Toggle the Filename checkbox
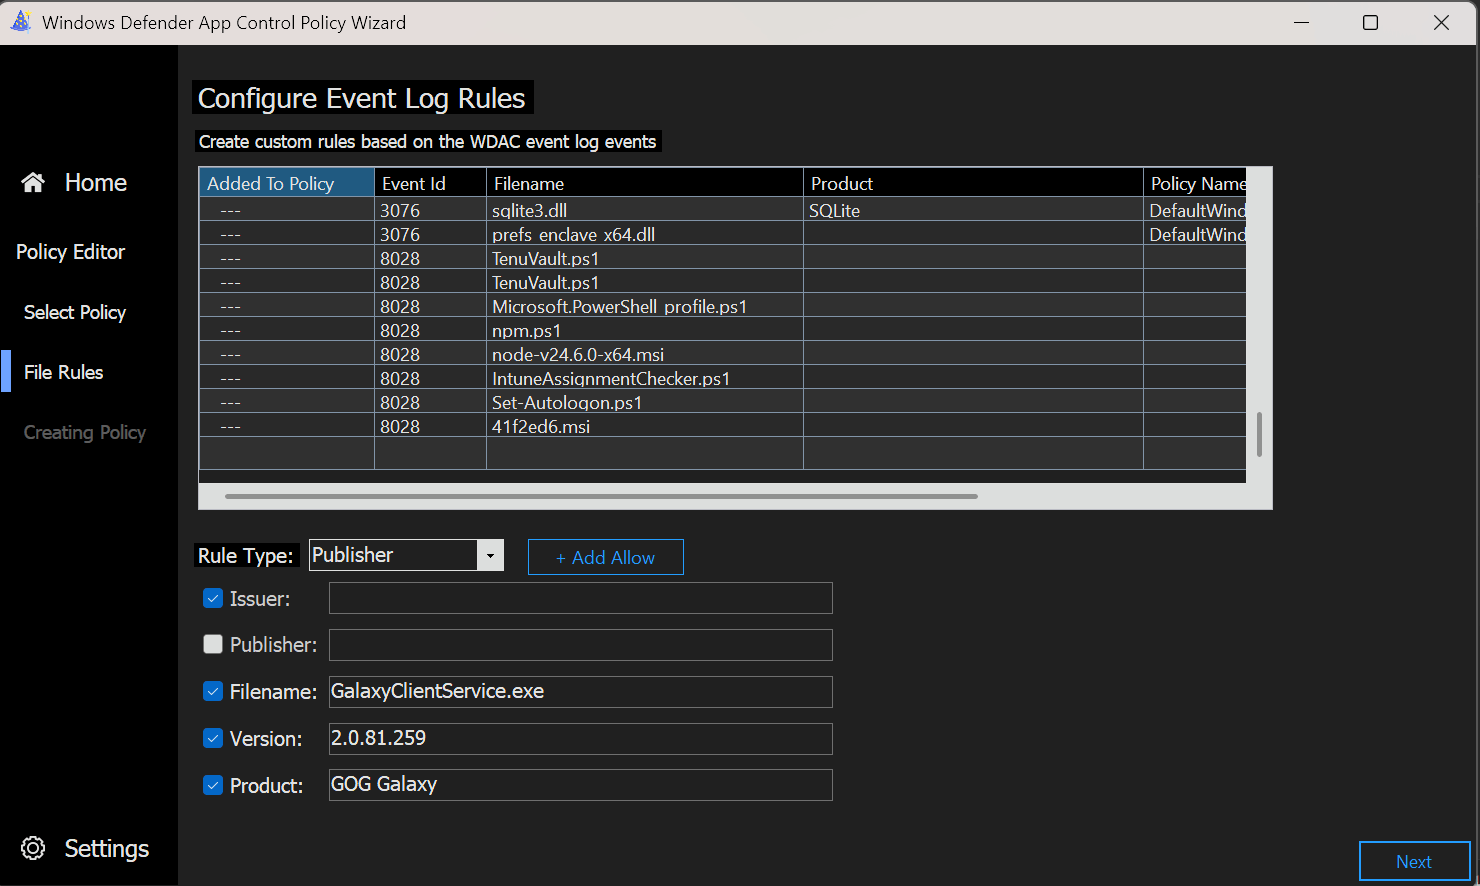The image size is (1480, 886). 213,691
